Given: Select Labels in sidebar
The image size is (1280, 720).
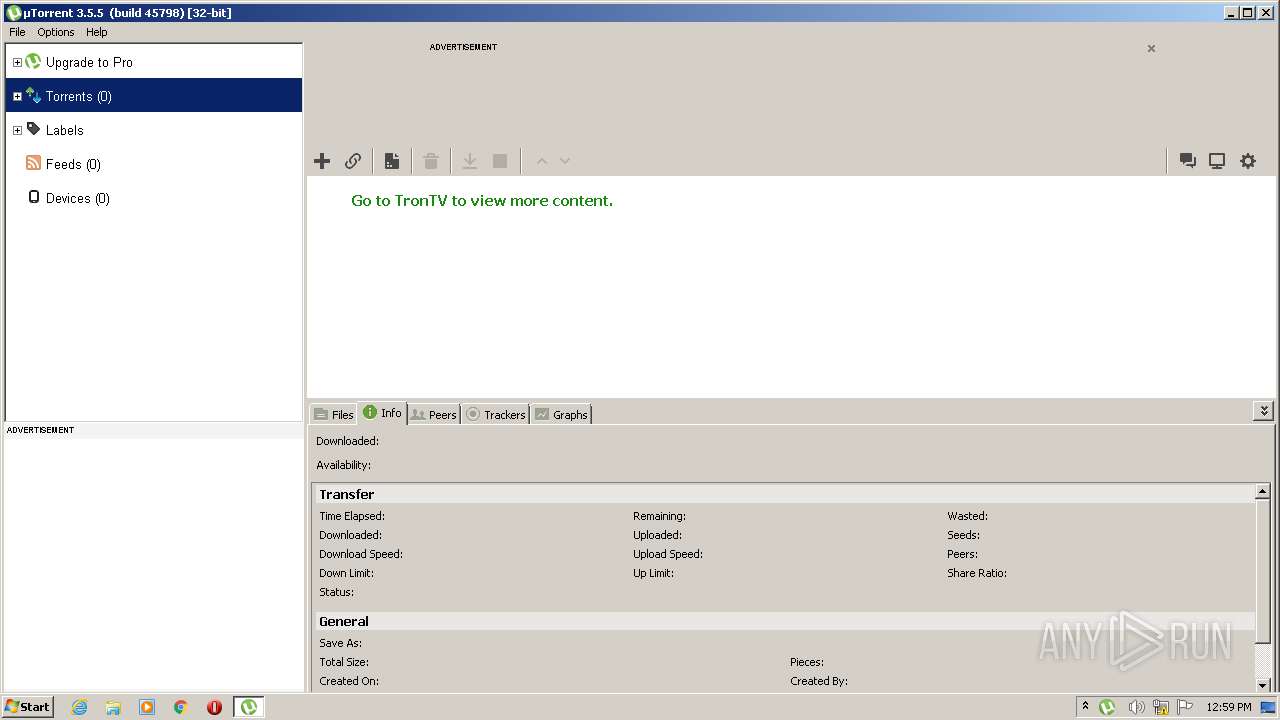Looking at the screenshot, I should 65,130.
